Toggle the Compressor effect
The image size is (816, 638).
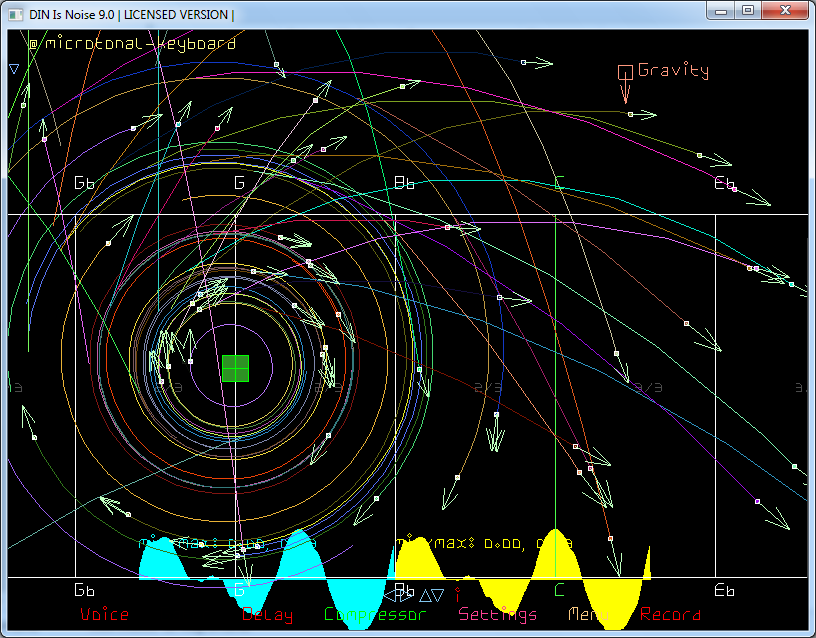(375, 614)
